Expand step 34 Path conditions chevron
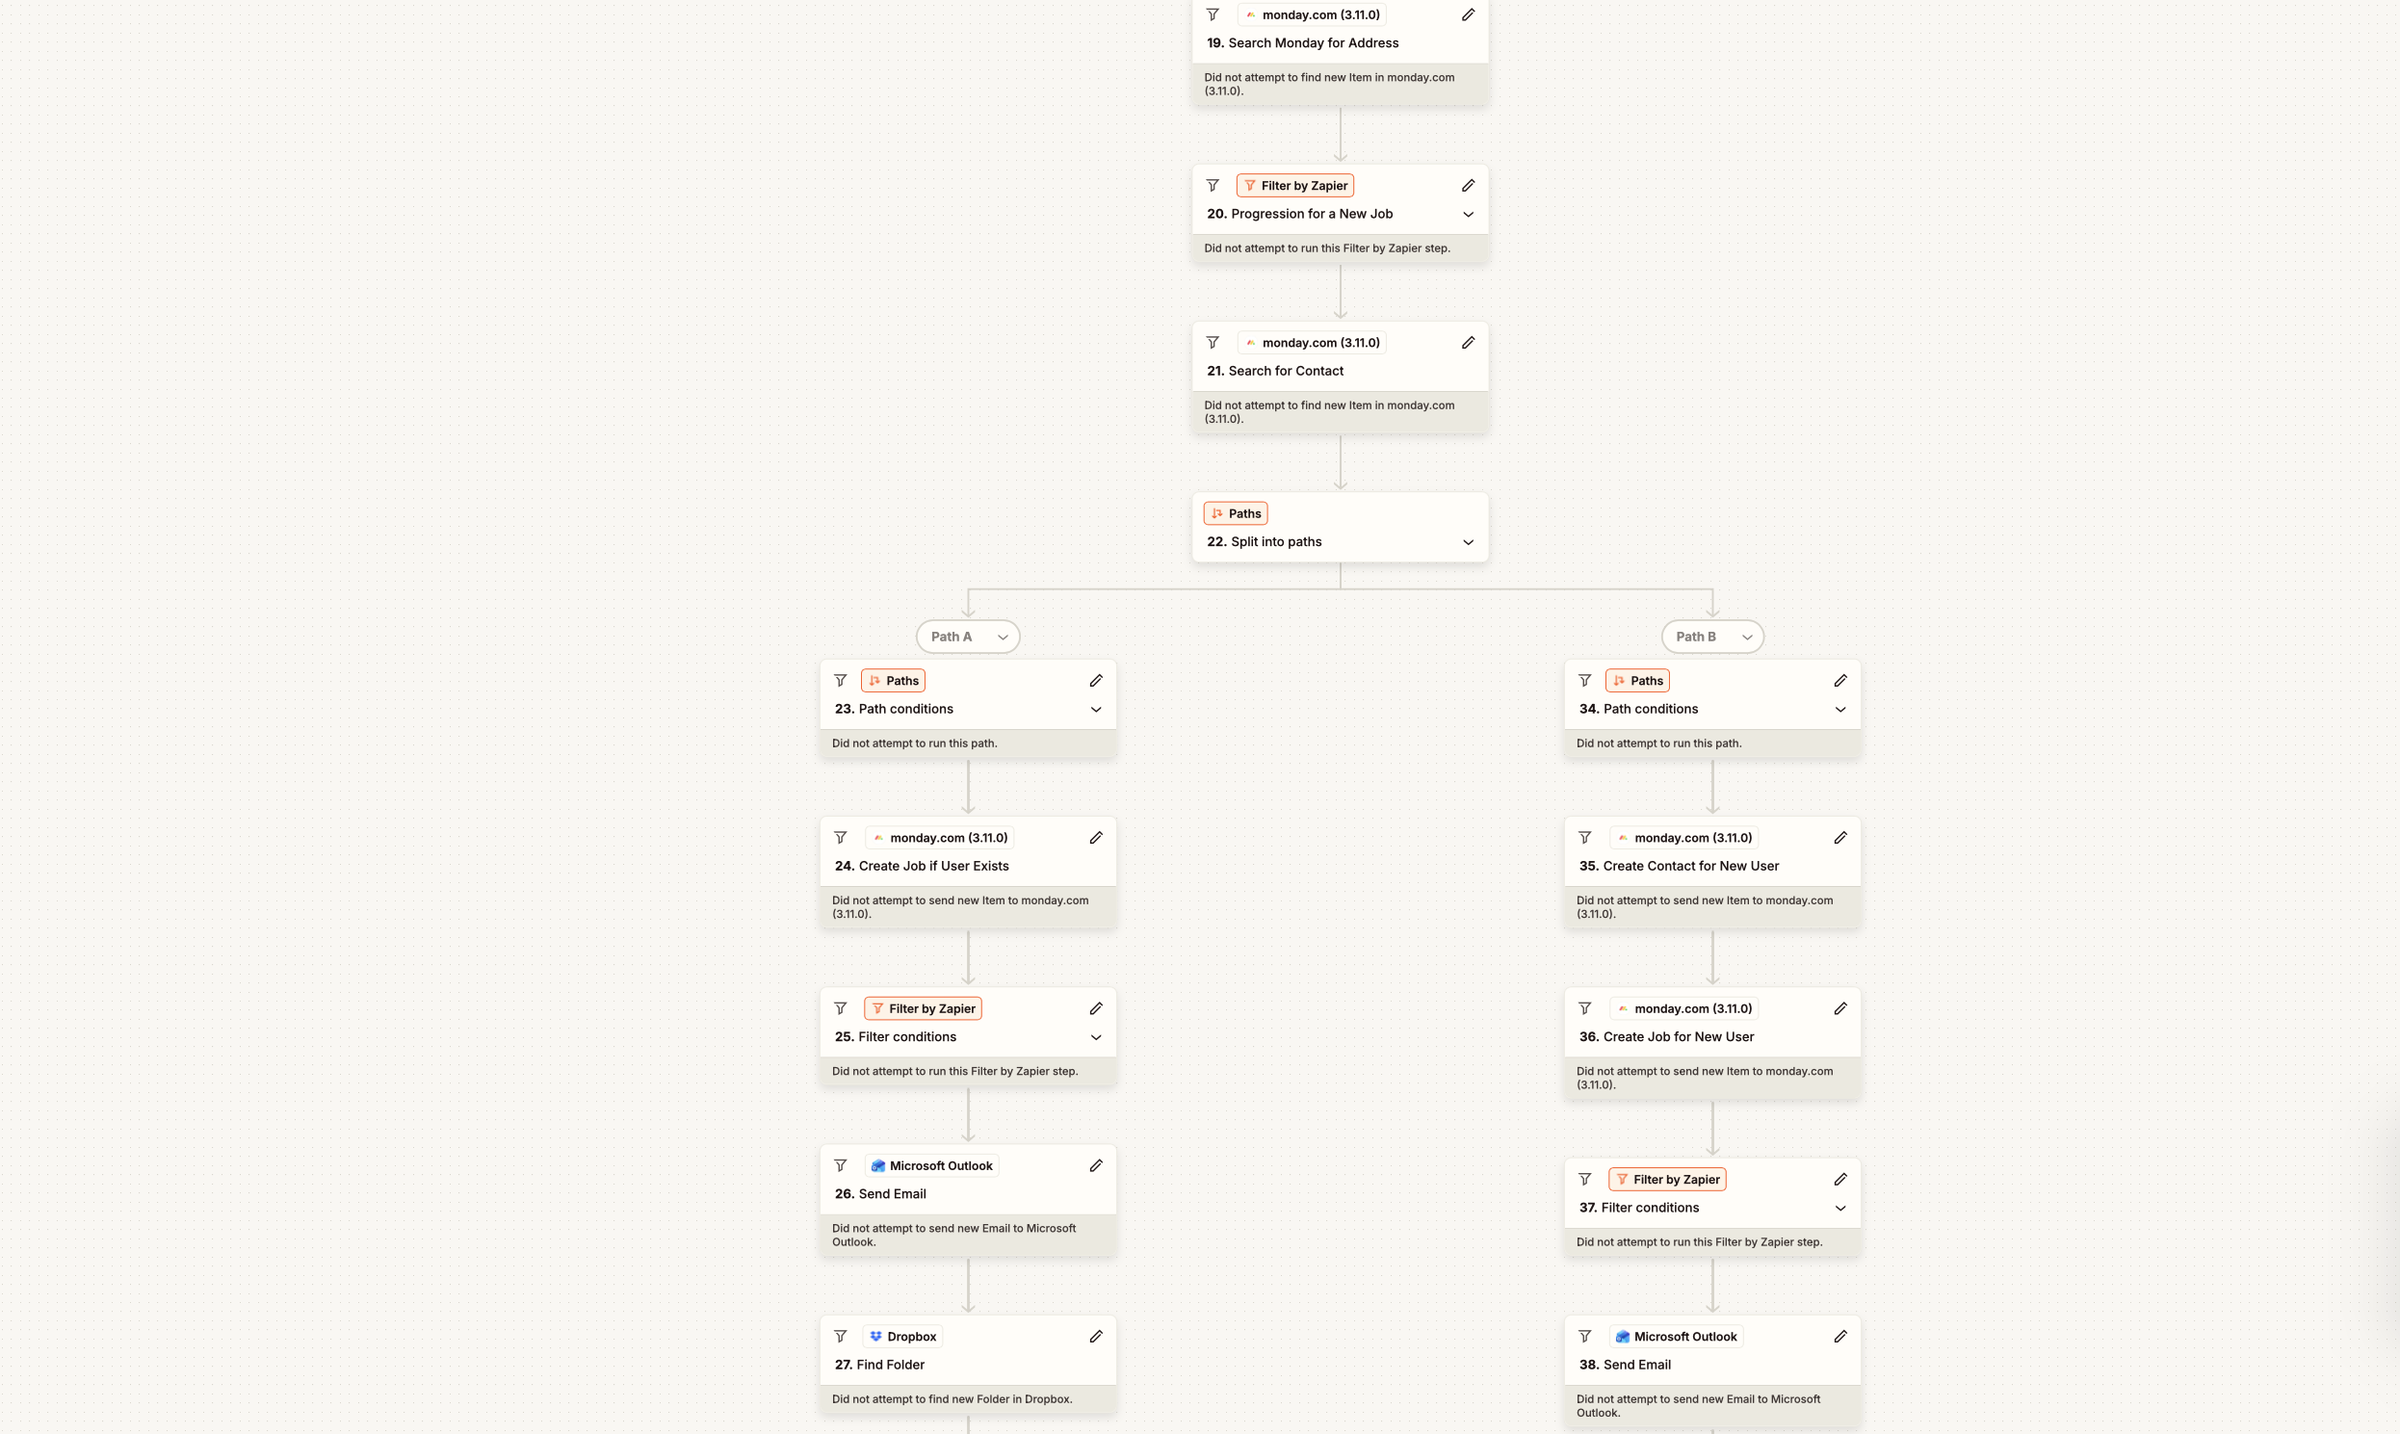 tap(1839, 709)
